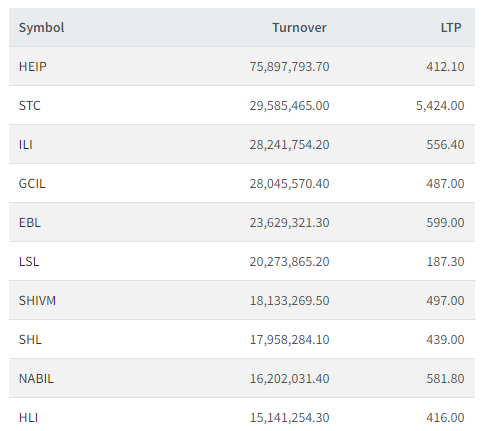
Task: Select the NABIL symbol
Action: pos(36,379)
